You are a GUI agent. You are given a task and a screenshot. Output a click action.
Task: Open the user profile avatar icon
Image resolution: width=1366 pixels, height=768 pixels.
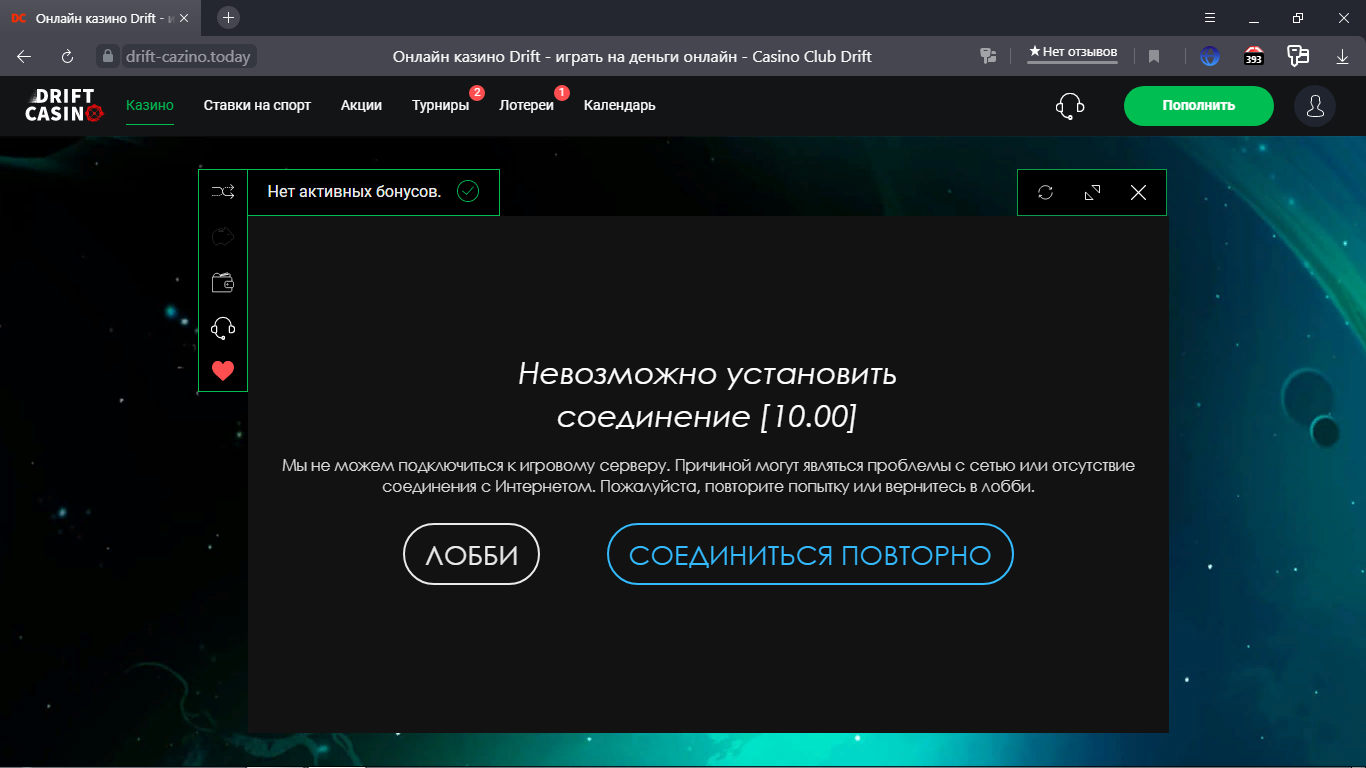click(1315, 106)
